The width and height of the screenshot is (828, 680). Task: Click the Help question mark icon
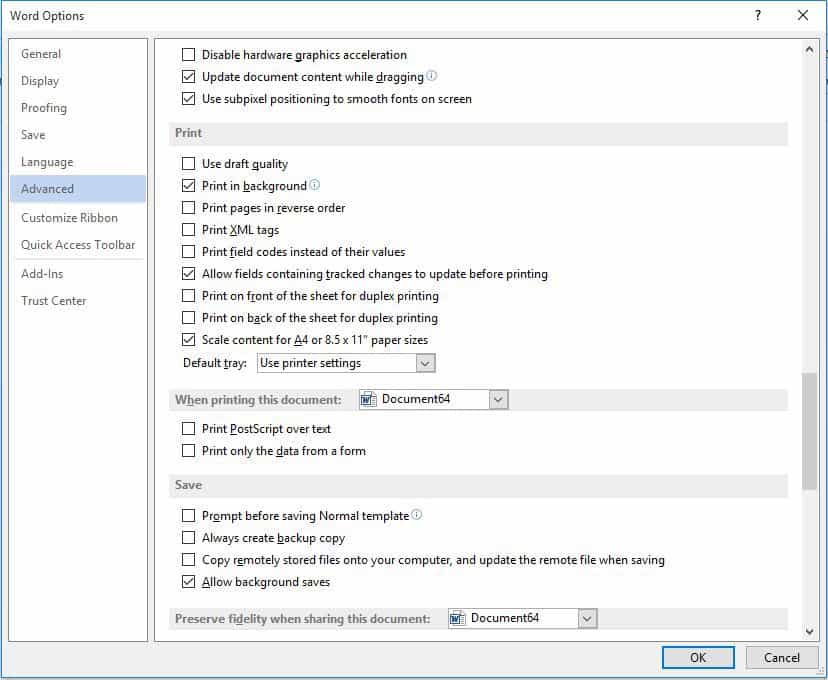coord(758,15)
